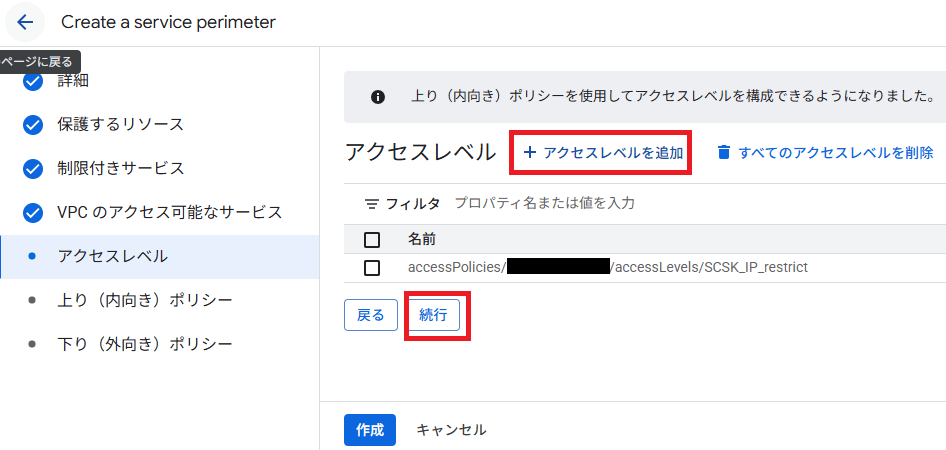Image resolution: width=946 pixels, height=450 pixels.
Task: Click the 保護するリソース checkmark icon
Action: (33, 125)
